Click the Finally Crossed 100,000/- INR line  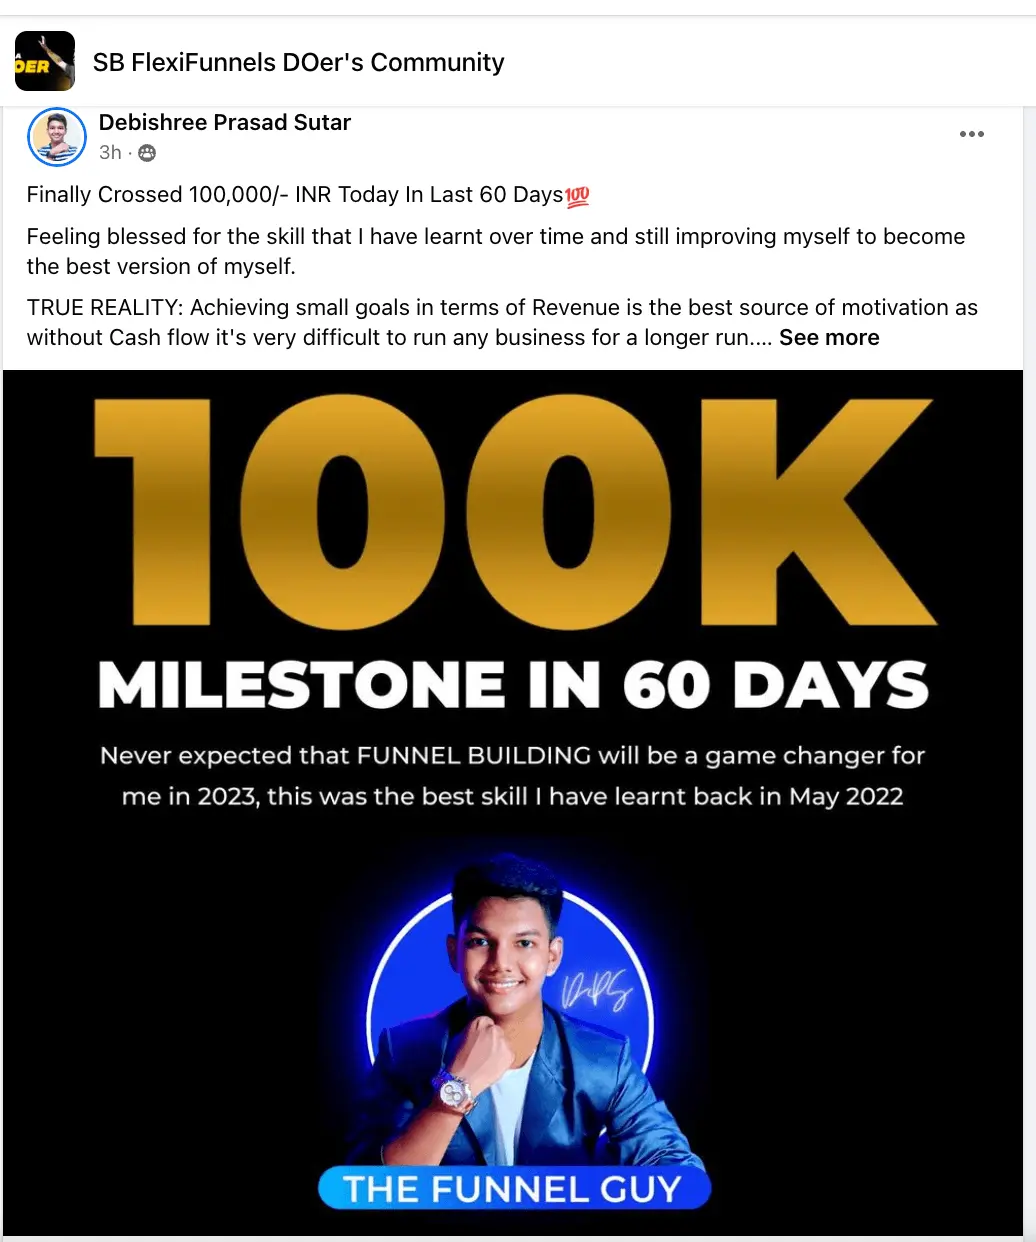pos(294,195)
